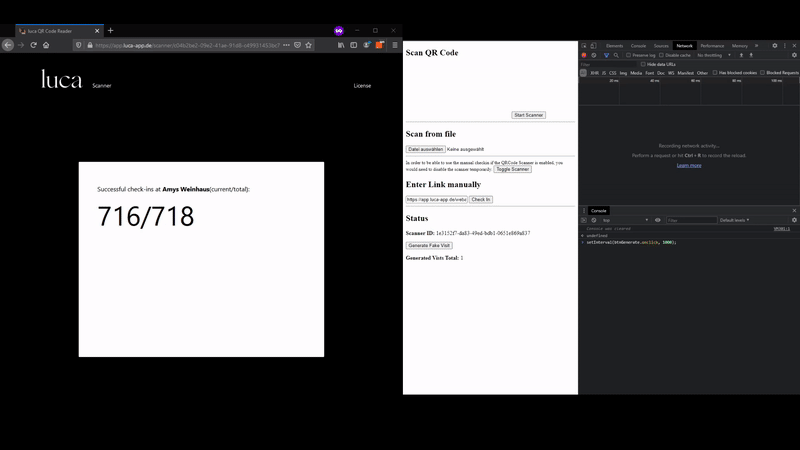The width and height of the screenshot is (800, 450).
Task: Open new tab with plus button
Action: tap(110, 31)
